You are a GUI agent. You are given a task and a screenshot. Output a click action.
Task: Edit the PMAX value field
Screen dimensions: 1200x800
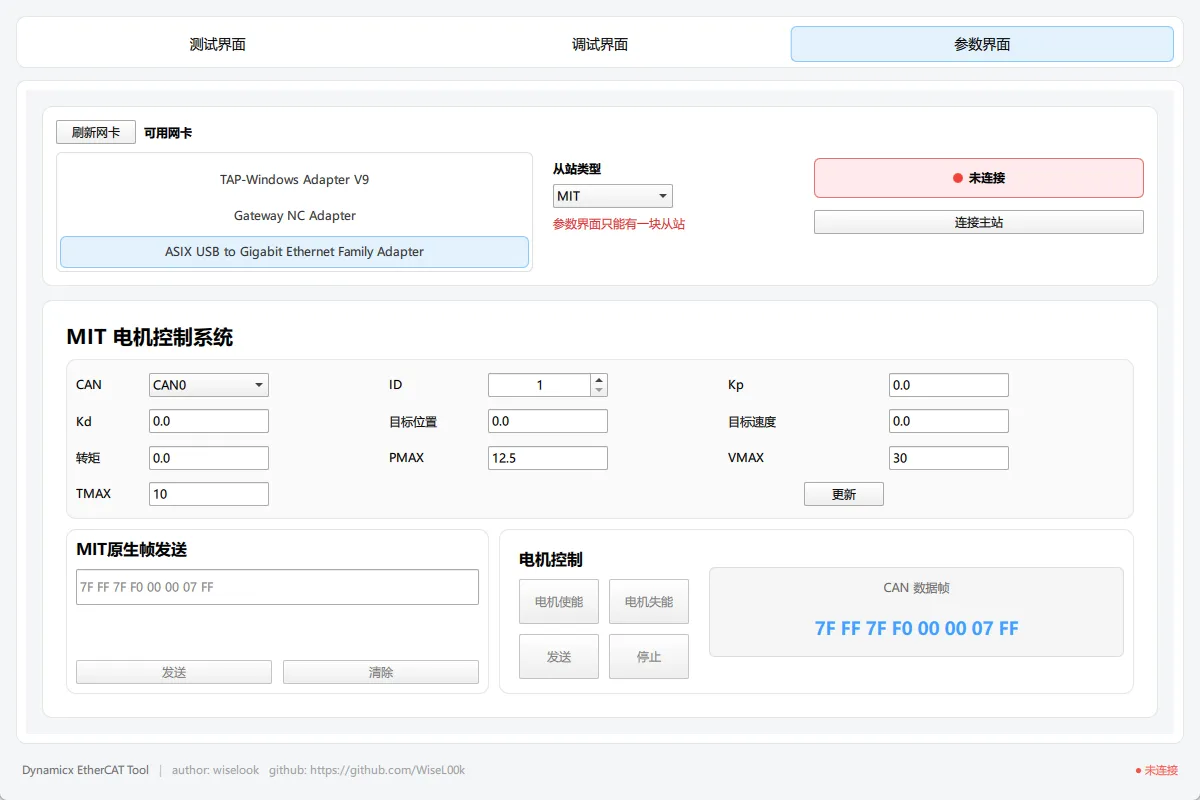[547, 458]
